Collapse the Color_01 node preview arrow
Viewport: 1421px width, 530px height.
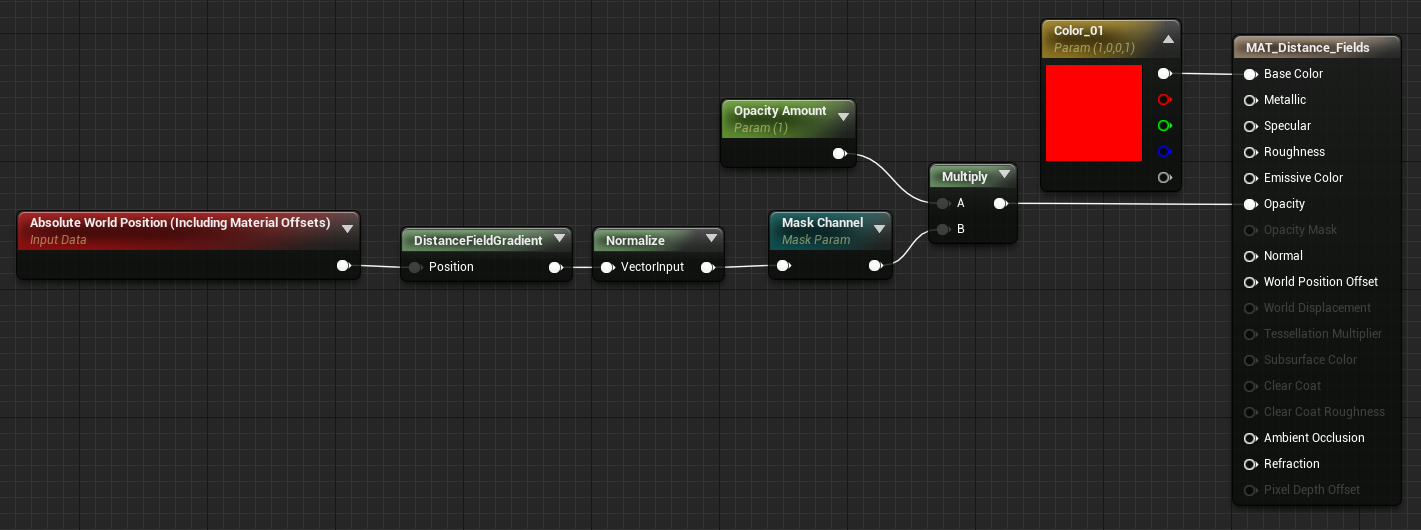point(1167,40)
